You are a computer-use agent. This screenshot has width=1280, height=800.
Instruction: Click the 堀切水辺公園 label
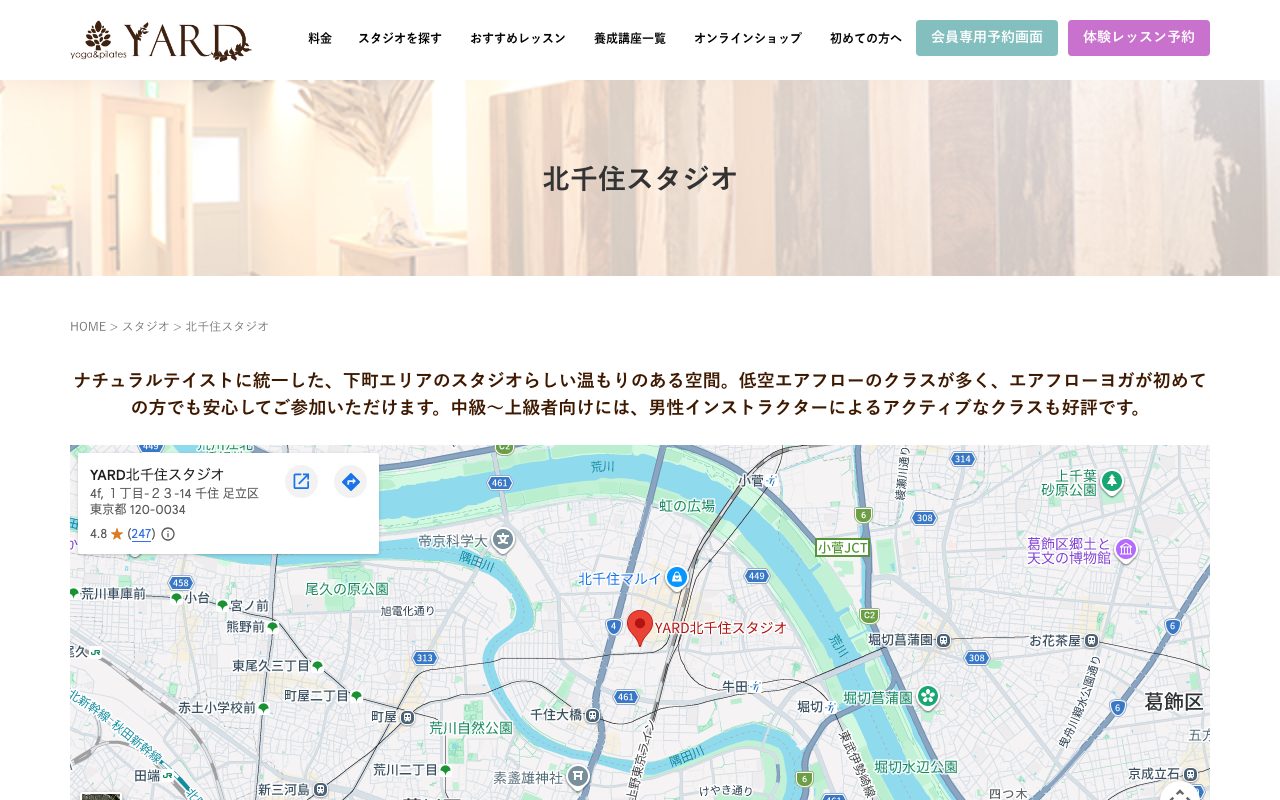916,767
